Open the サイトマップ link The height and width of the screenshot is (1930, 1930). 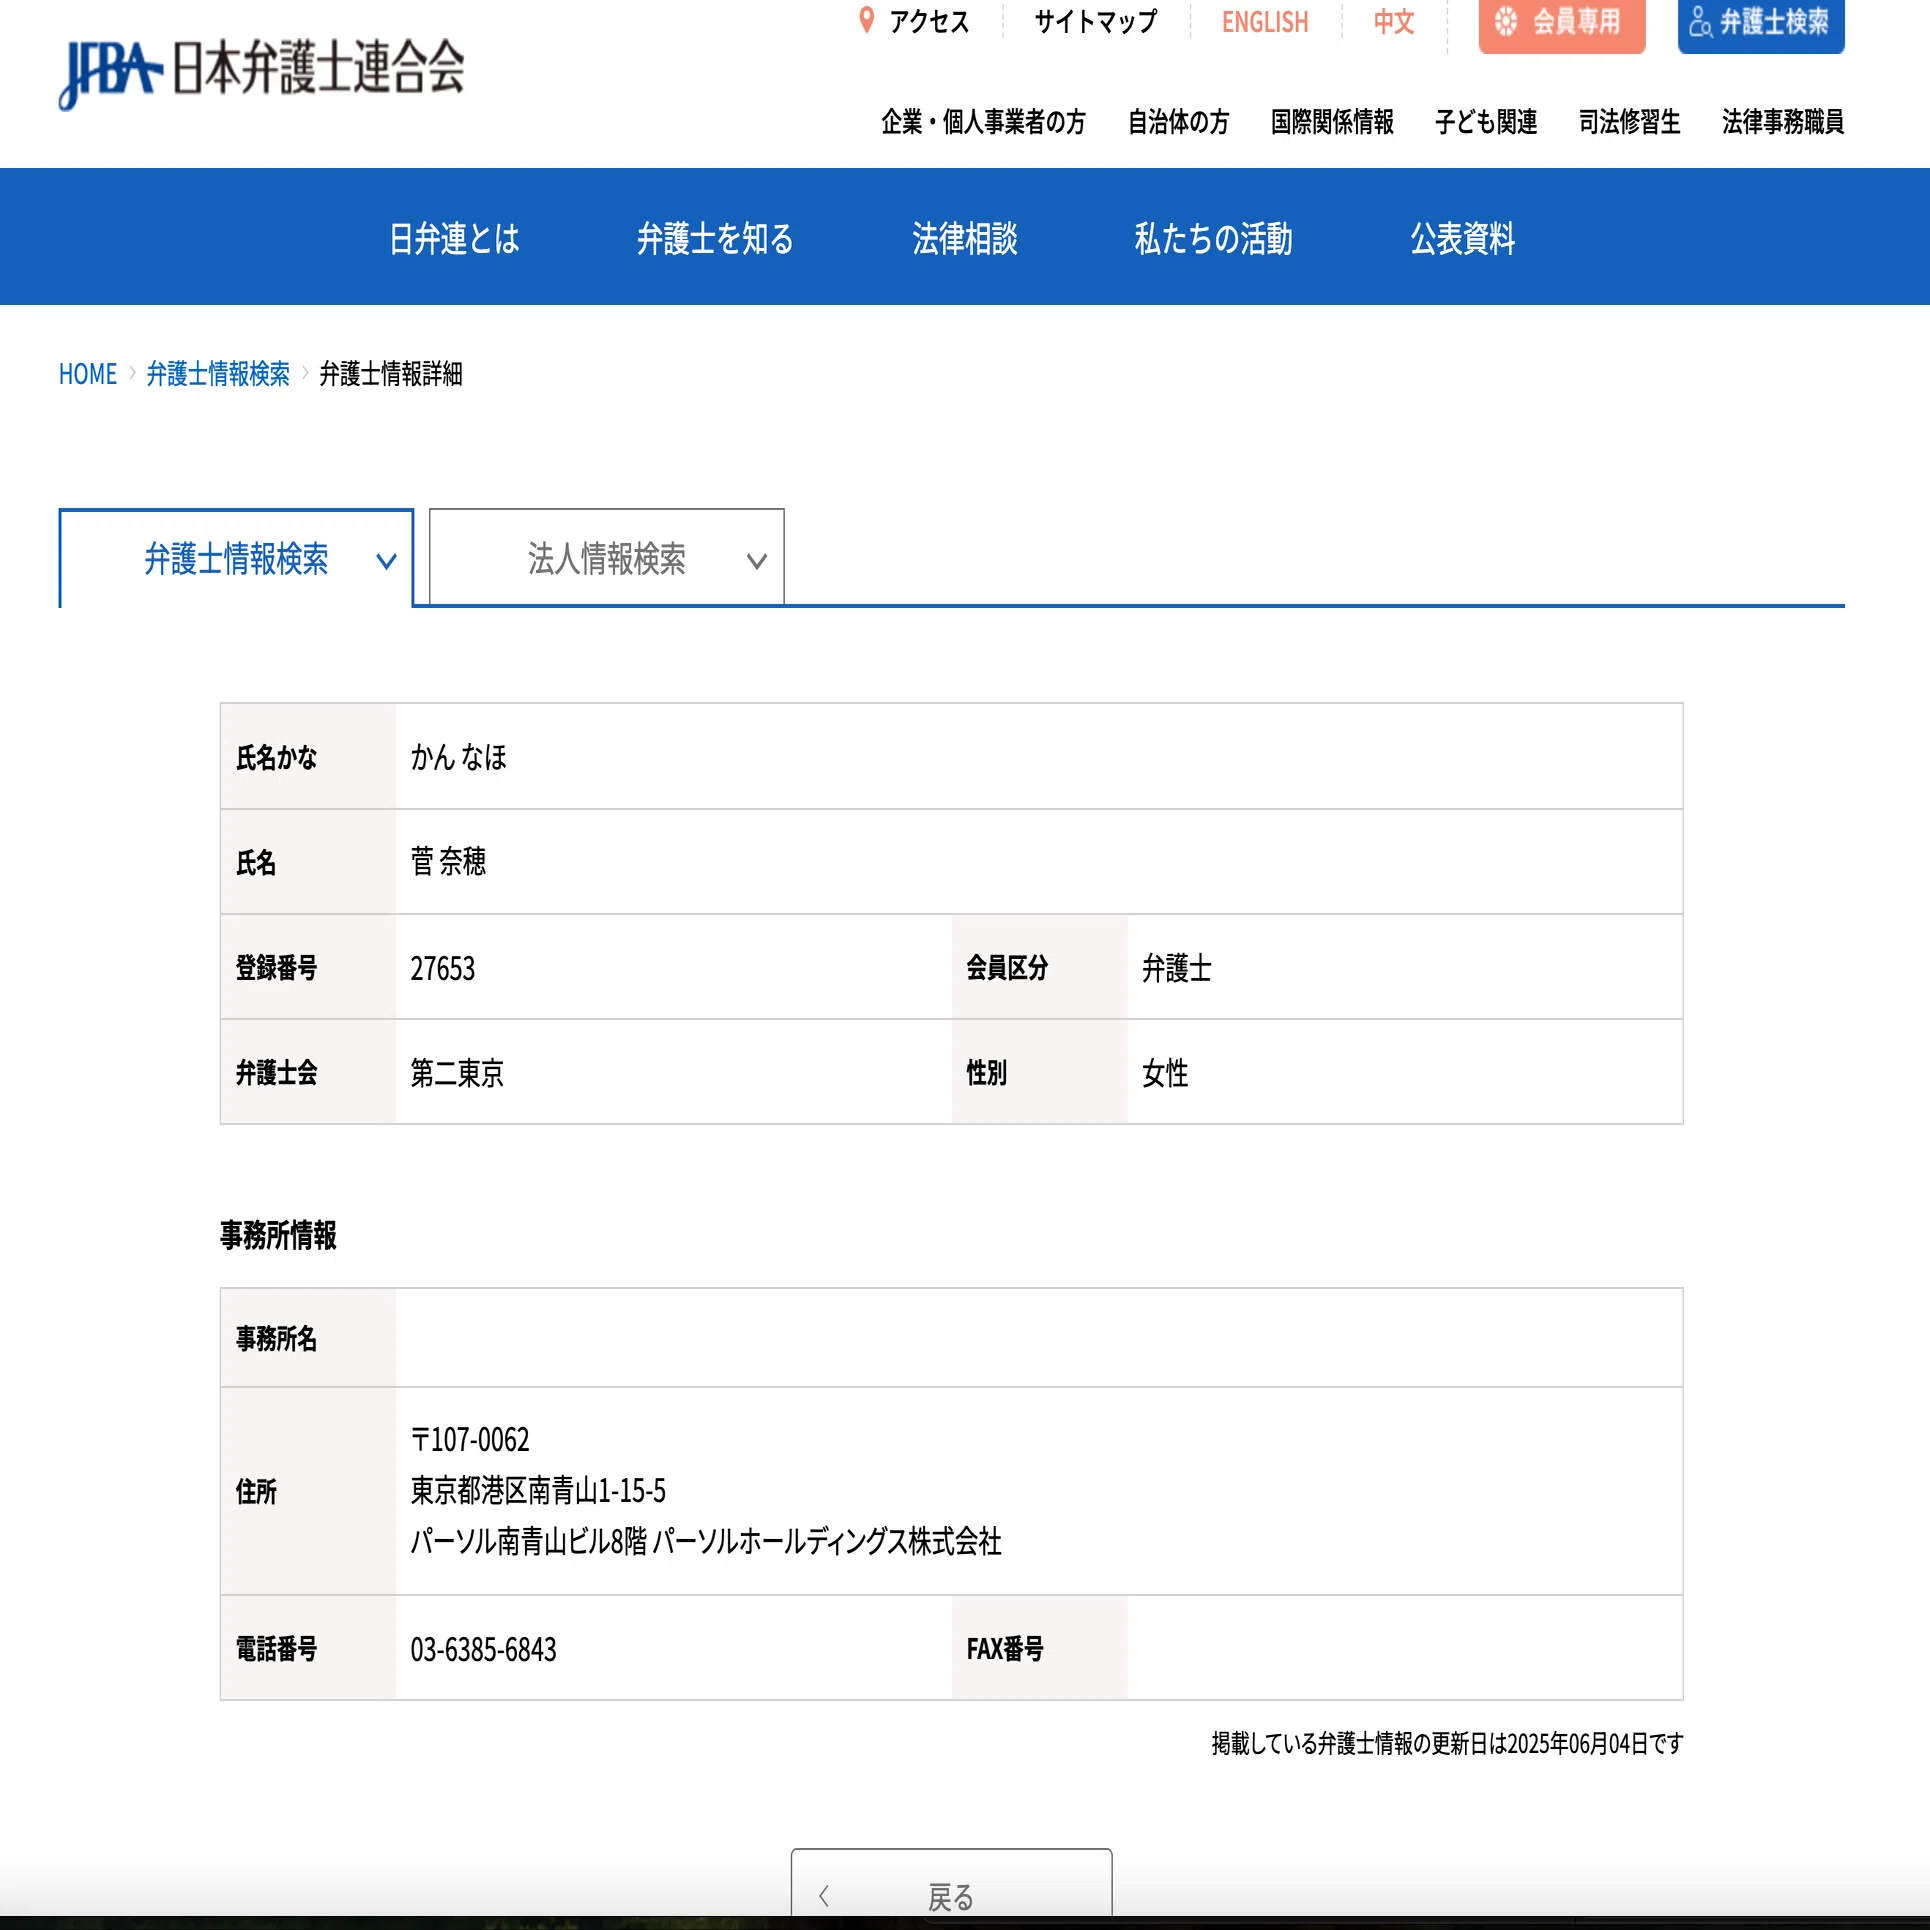[1095, 21]
